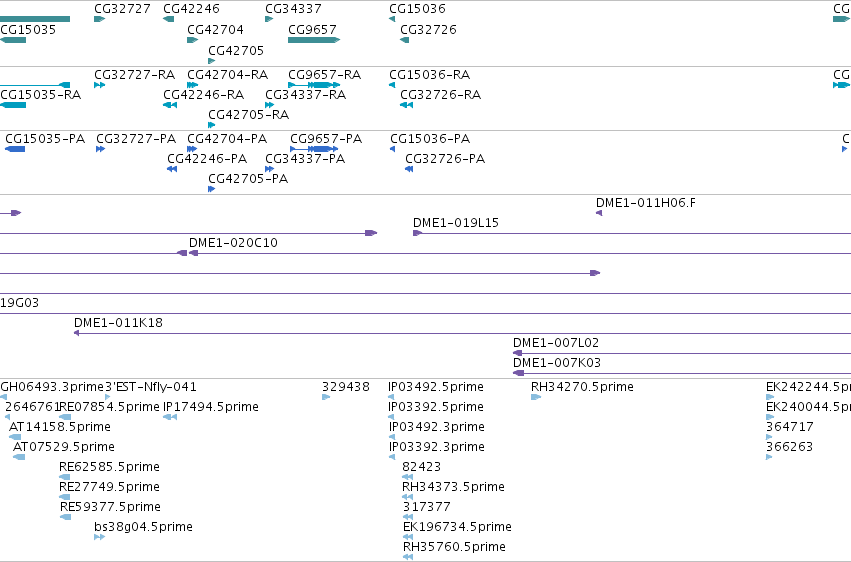Select the CG32726-RA transcript label
The height and width of the screenshot is (562, 851).
coord(441,94)
